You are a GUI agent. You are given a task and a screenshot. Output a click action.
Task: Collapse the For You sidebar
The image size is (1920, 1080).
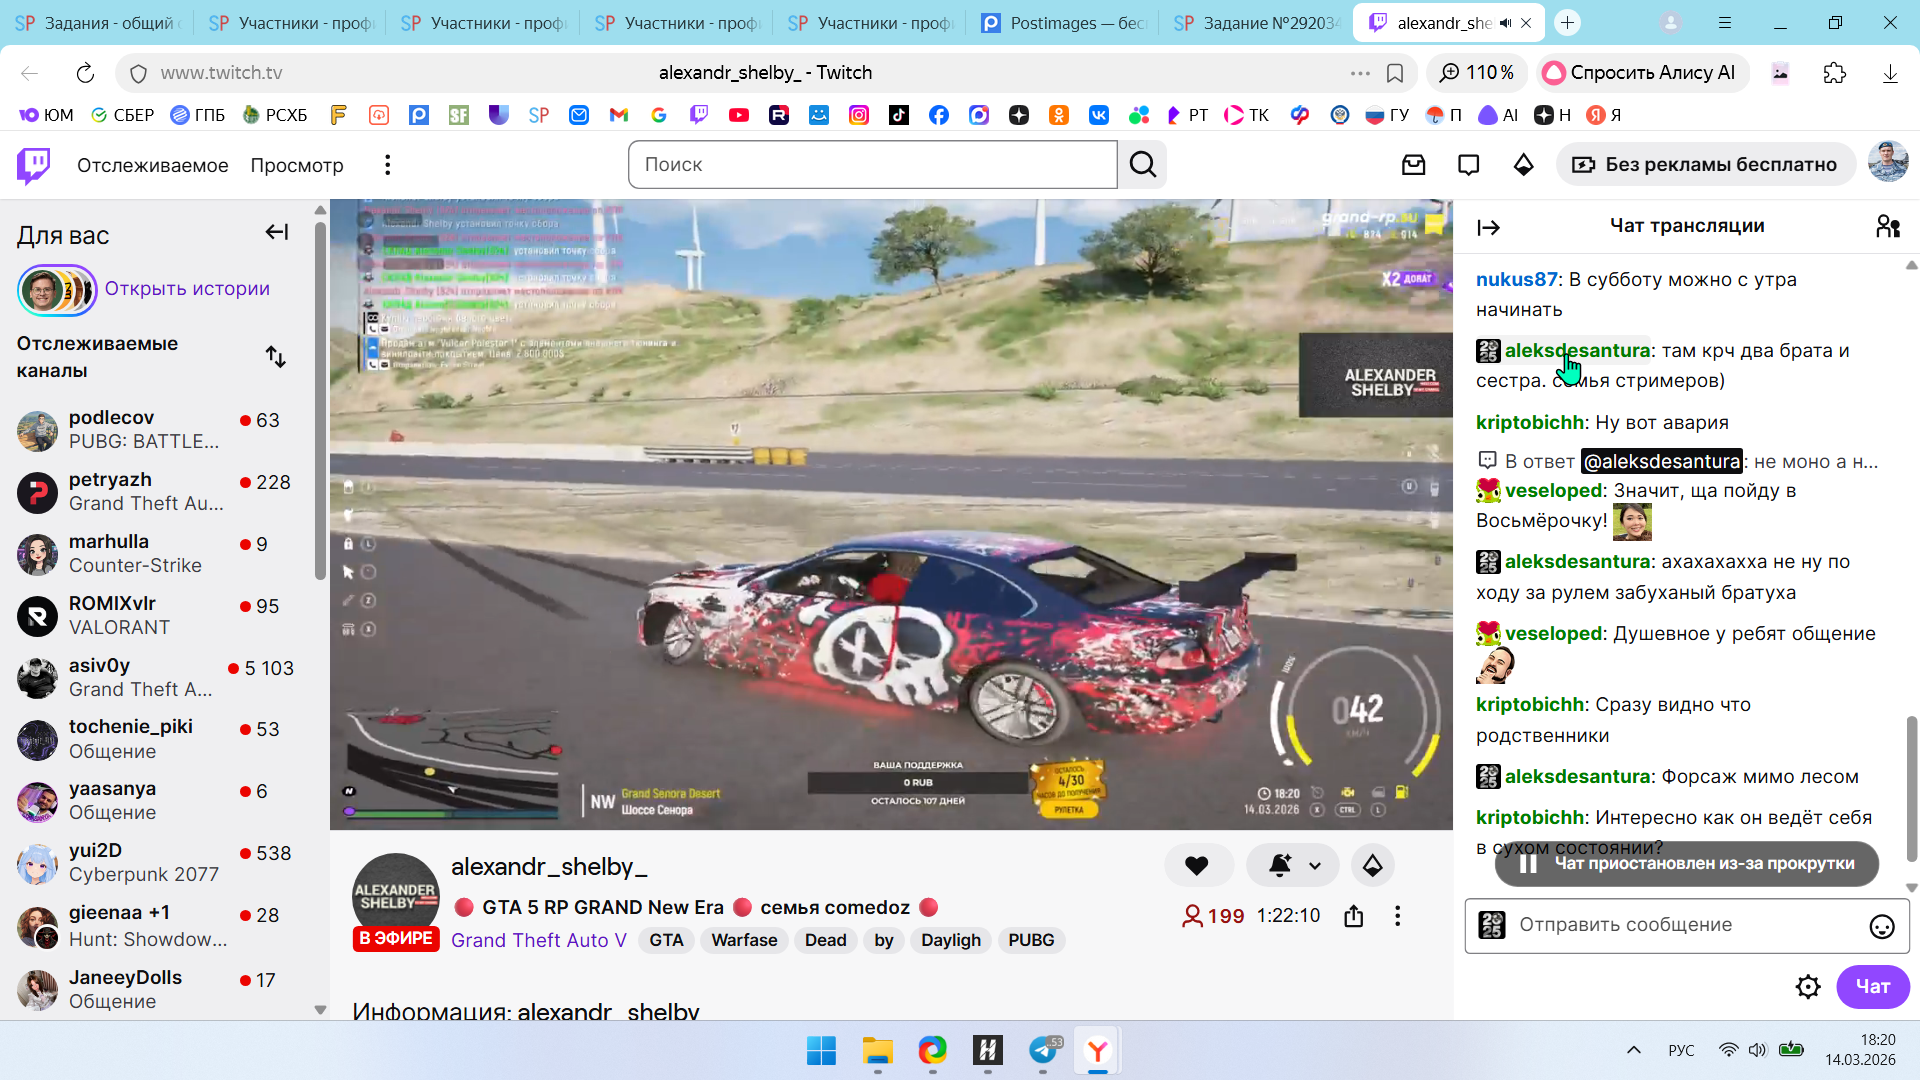pyautogui.click(x=277, y=232)
